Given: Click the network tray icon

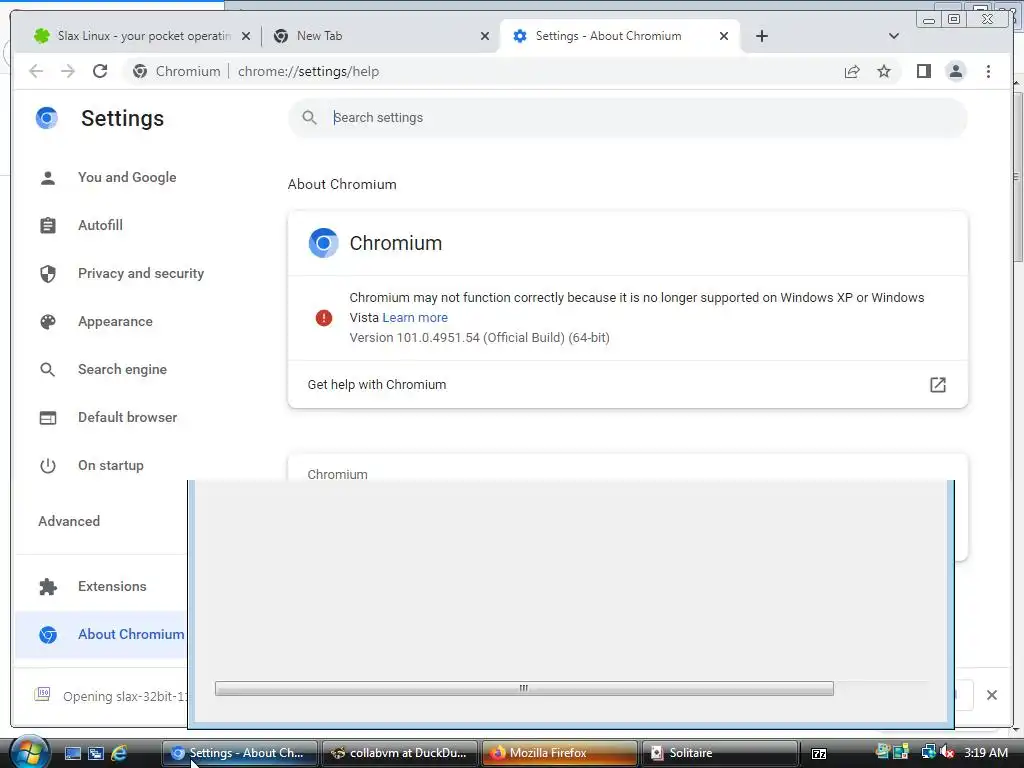Looking at the screenshot, I should click(x=928, y=753).
